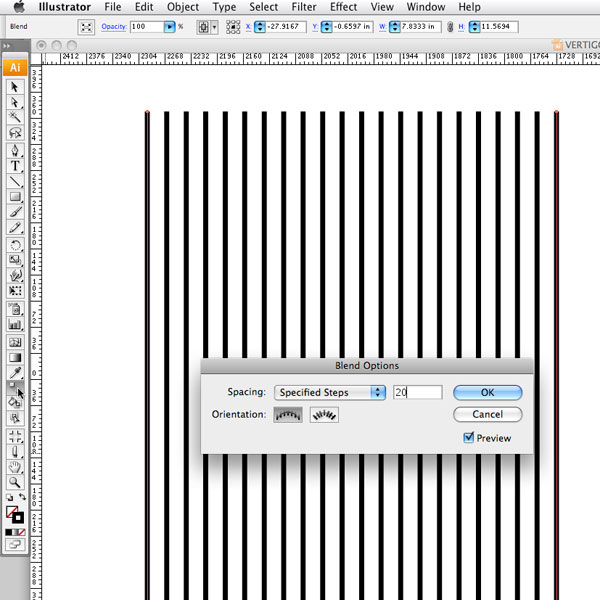The image size is (600, 600).
Task: Expand the Opacity value dropdown
Action: [171, 25]
